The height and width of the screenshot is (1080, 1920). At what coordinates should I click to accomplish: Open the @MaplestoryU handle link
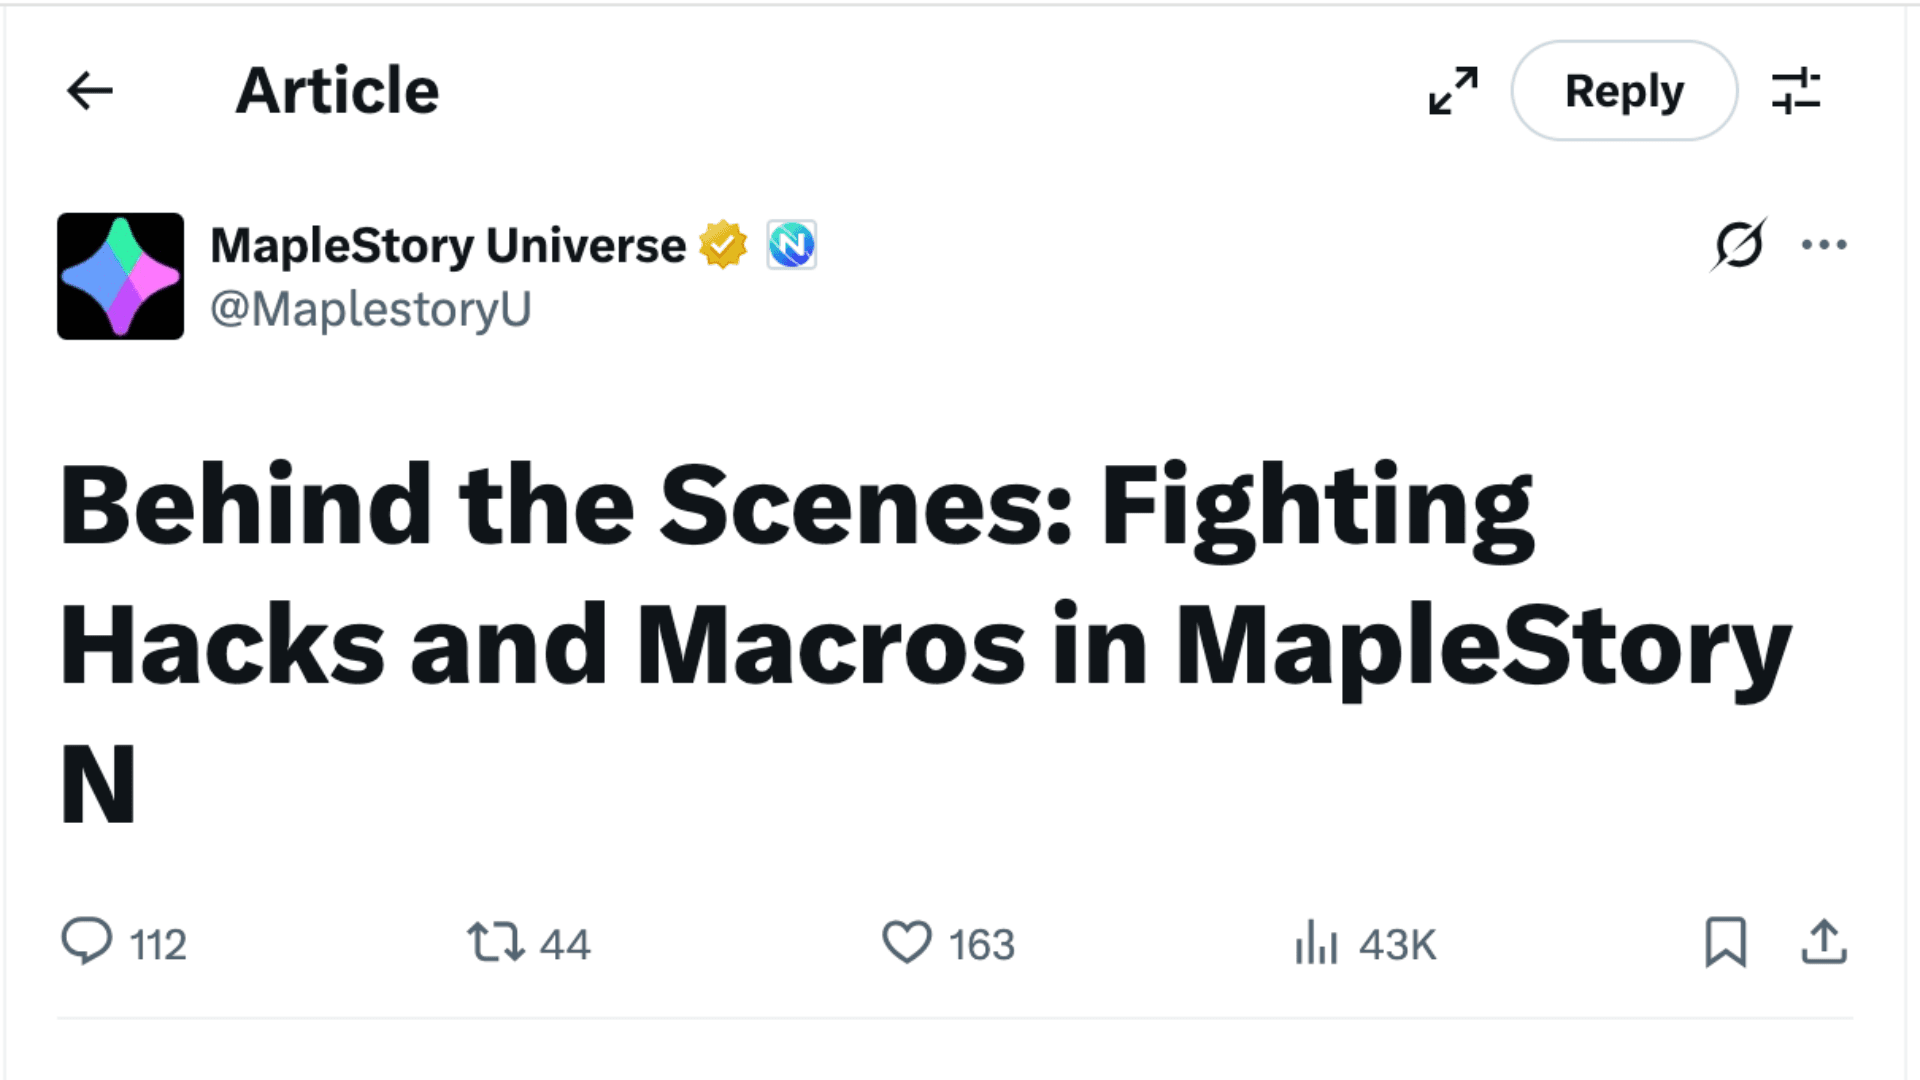point(371,309)
